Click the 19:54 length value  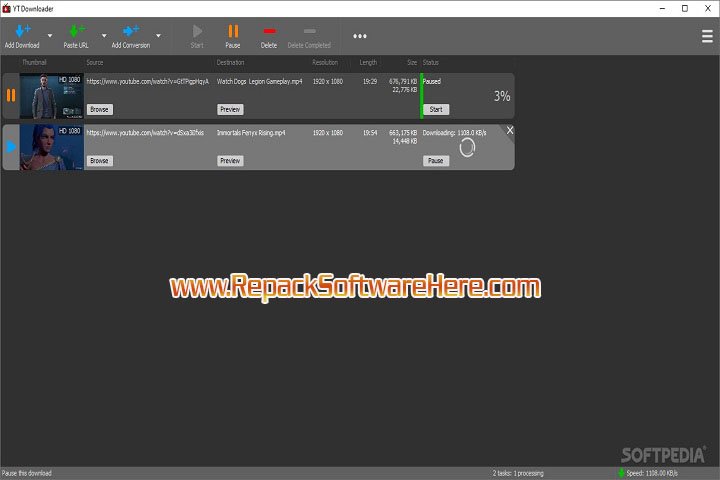[370, 133]
